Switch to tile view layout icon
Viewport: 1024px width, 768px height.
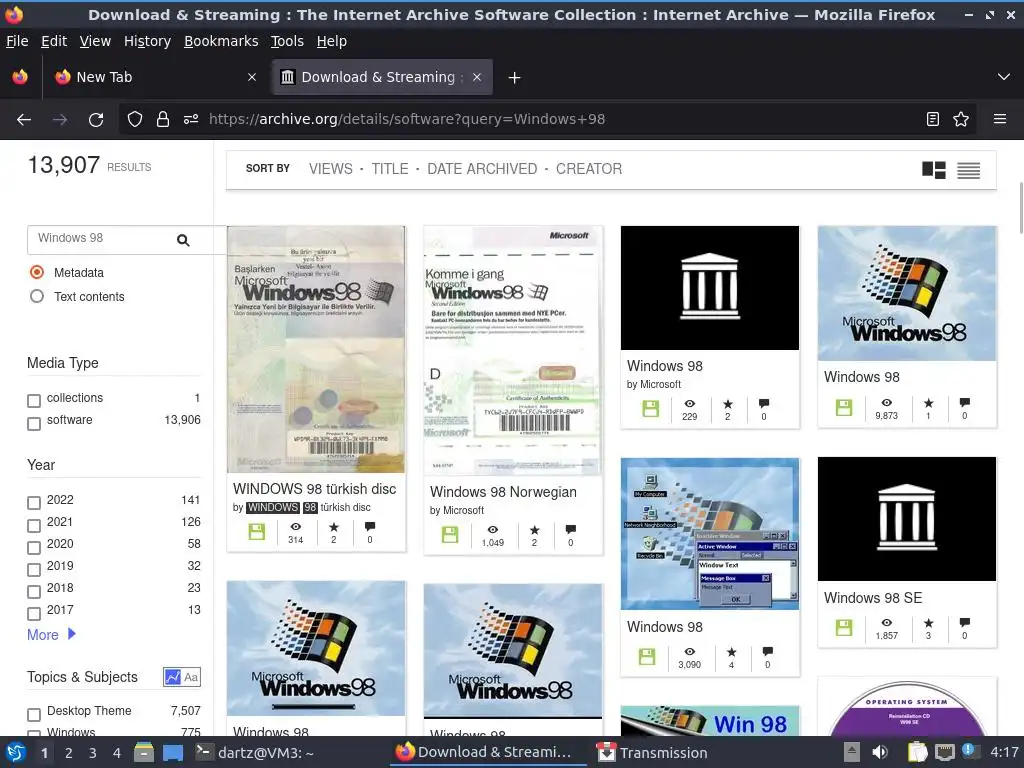click(933, 170)
